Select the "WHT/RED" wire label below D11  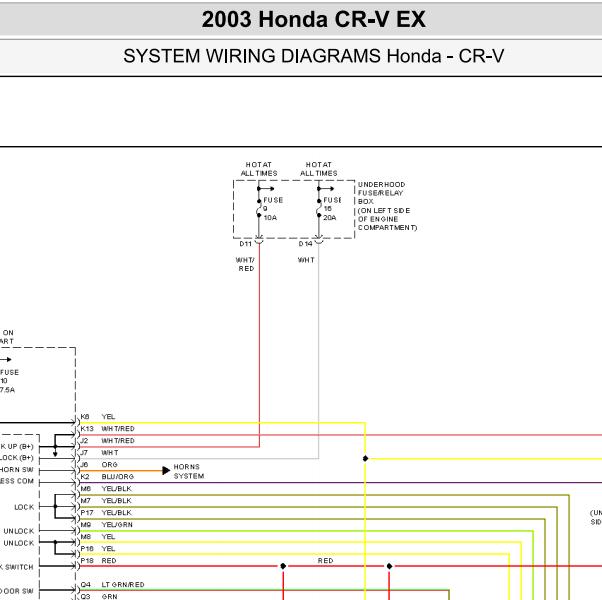click(x=245, y=264)
